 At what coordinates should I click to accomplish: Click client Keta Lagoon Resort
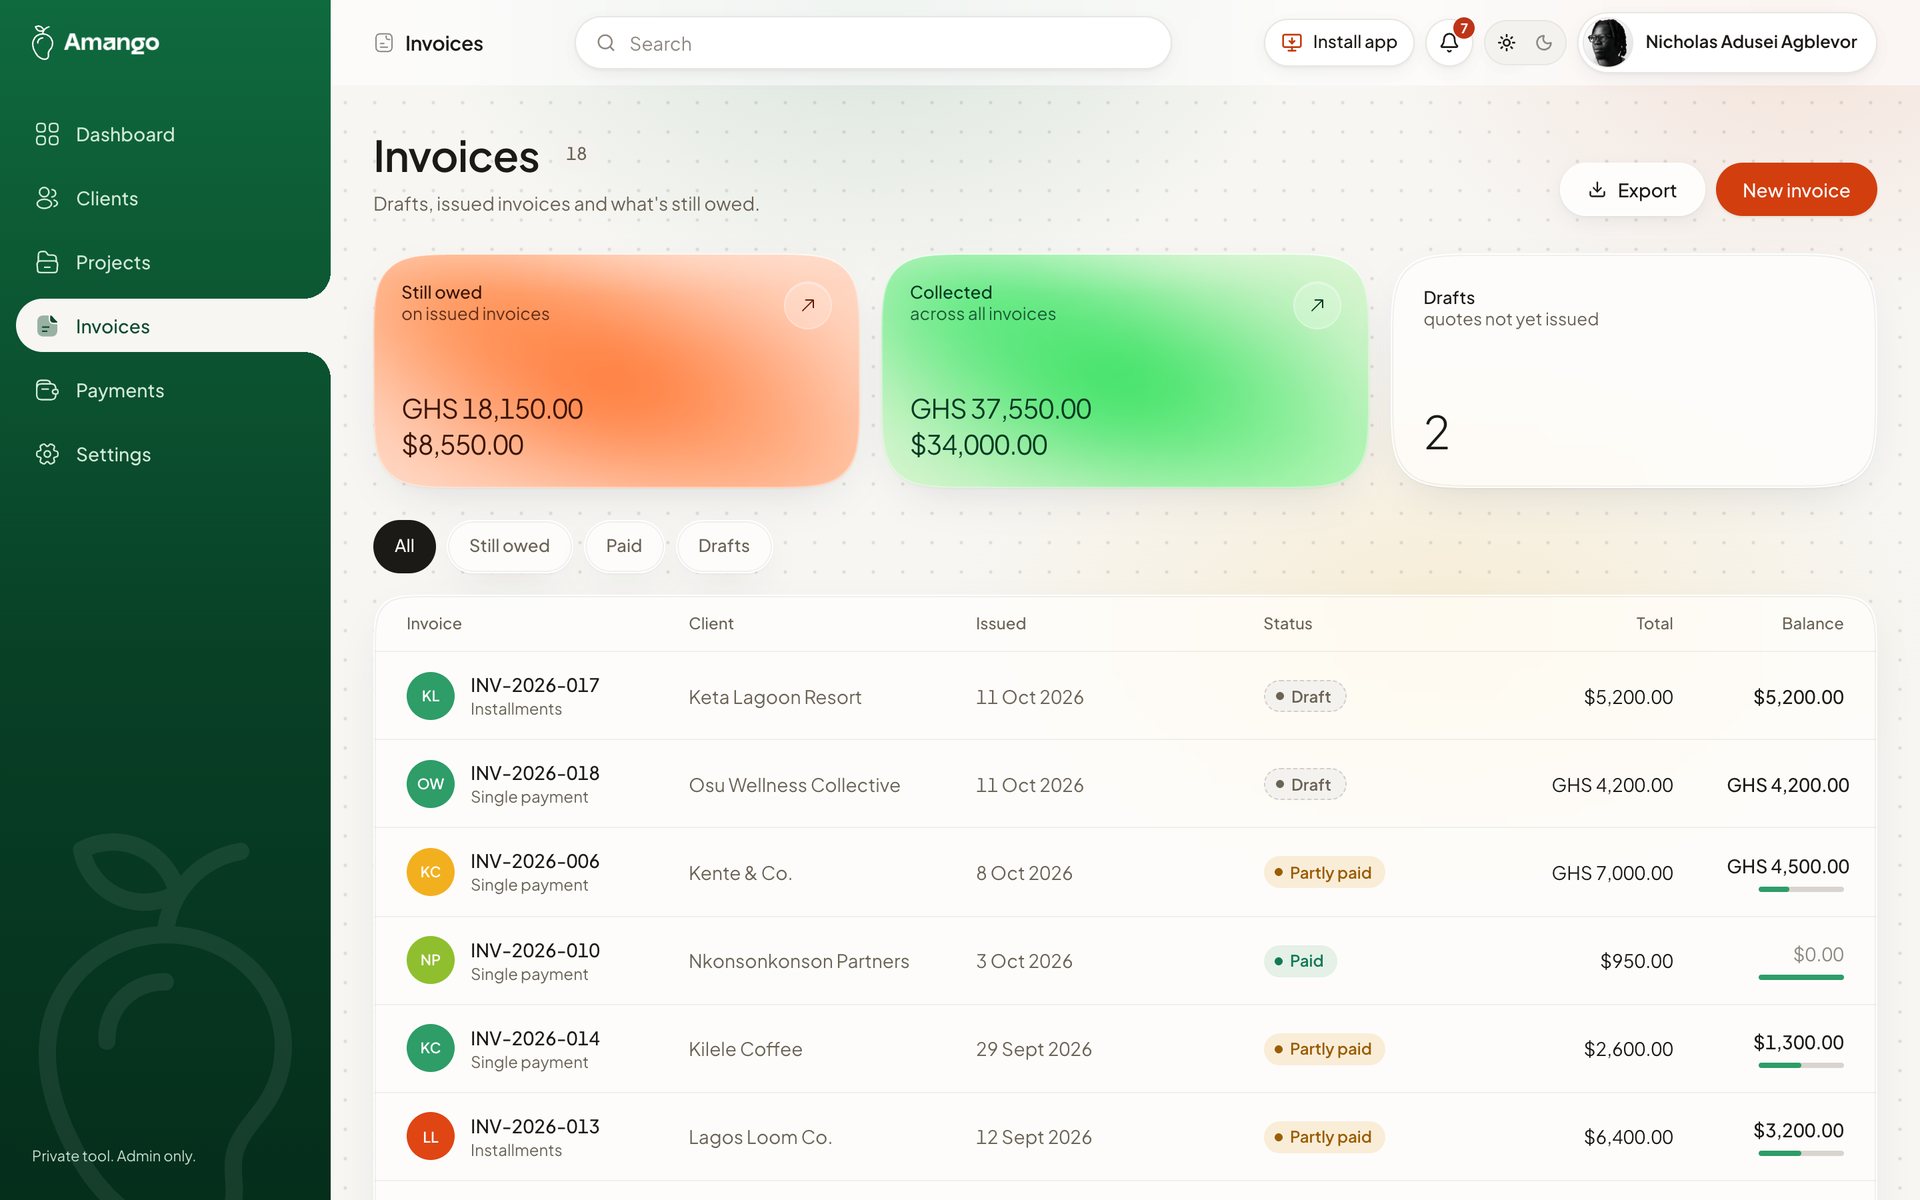click(775, 697)
